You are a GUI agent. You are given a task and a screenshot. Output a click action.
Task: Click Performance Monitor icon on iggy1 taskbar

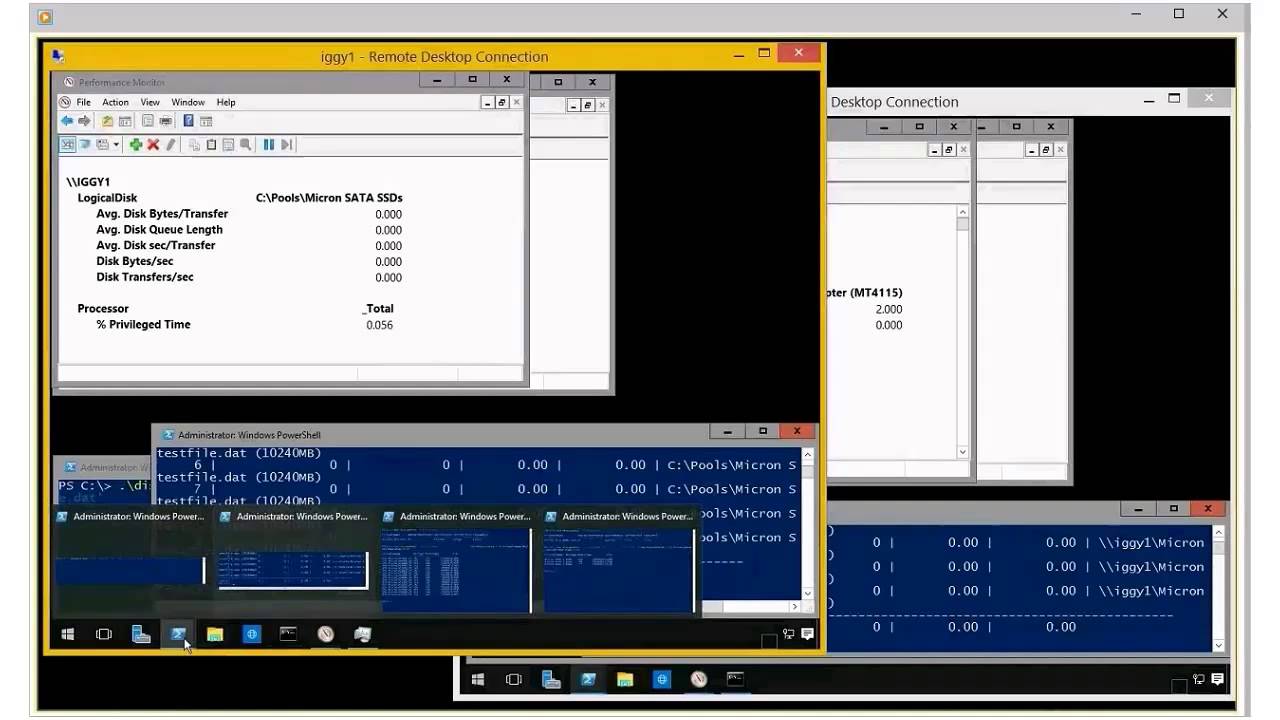(x=325, y=634)
